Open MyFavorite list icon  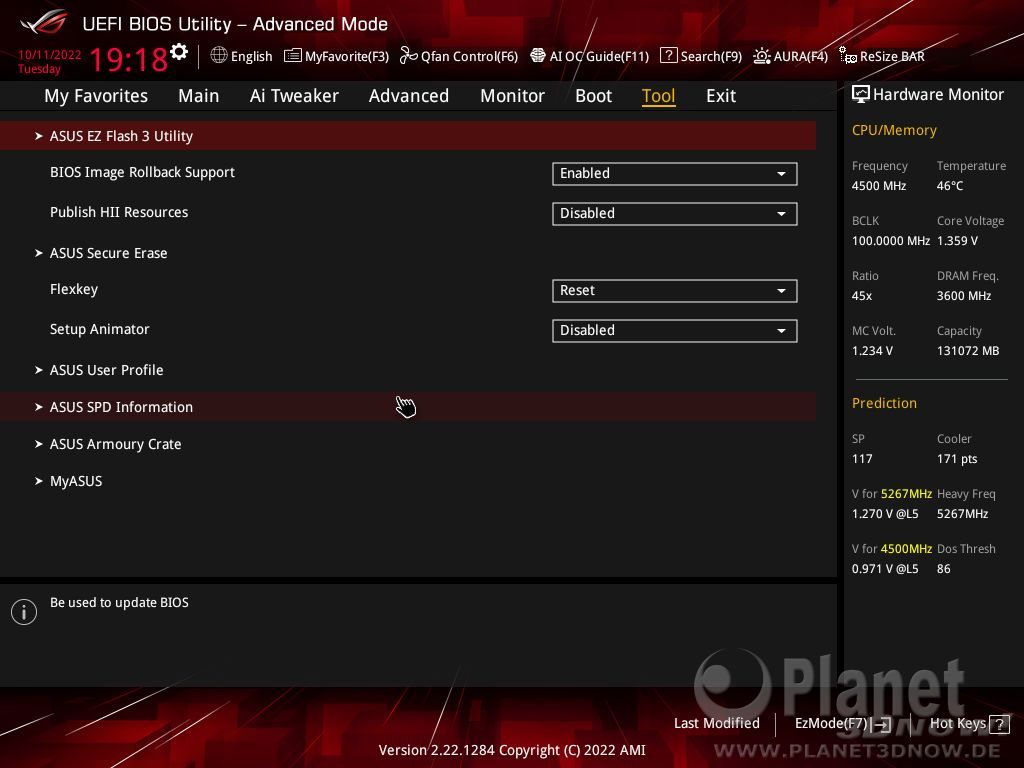click(293, 56)
